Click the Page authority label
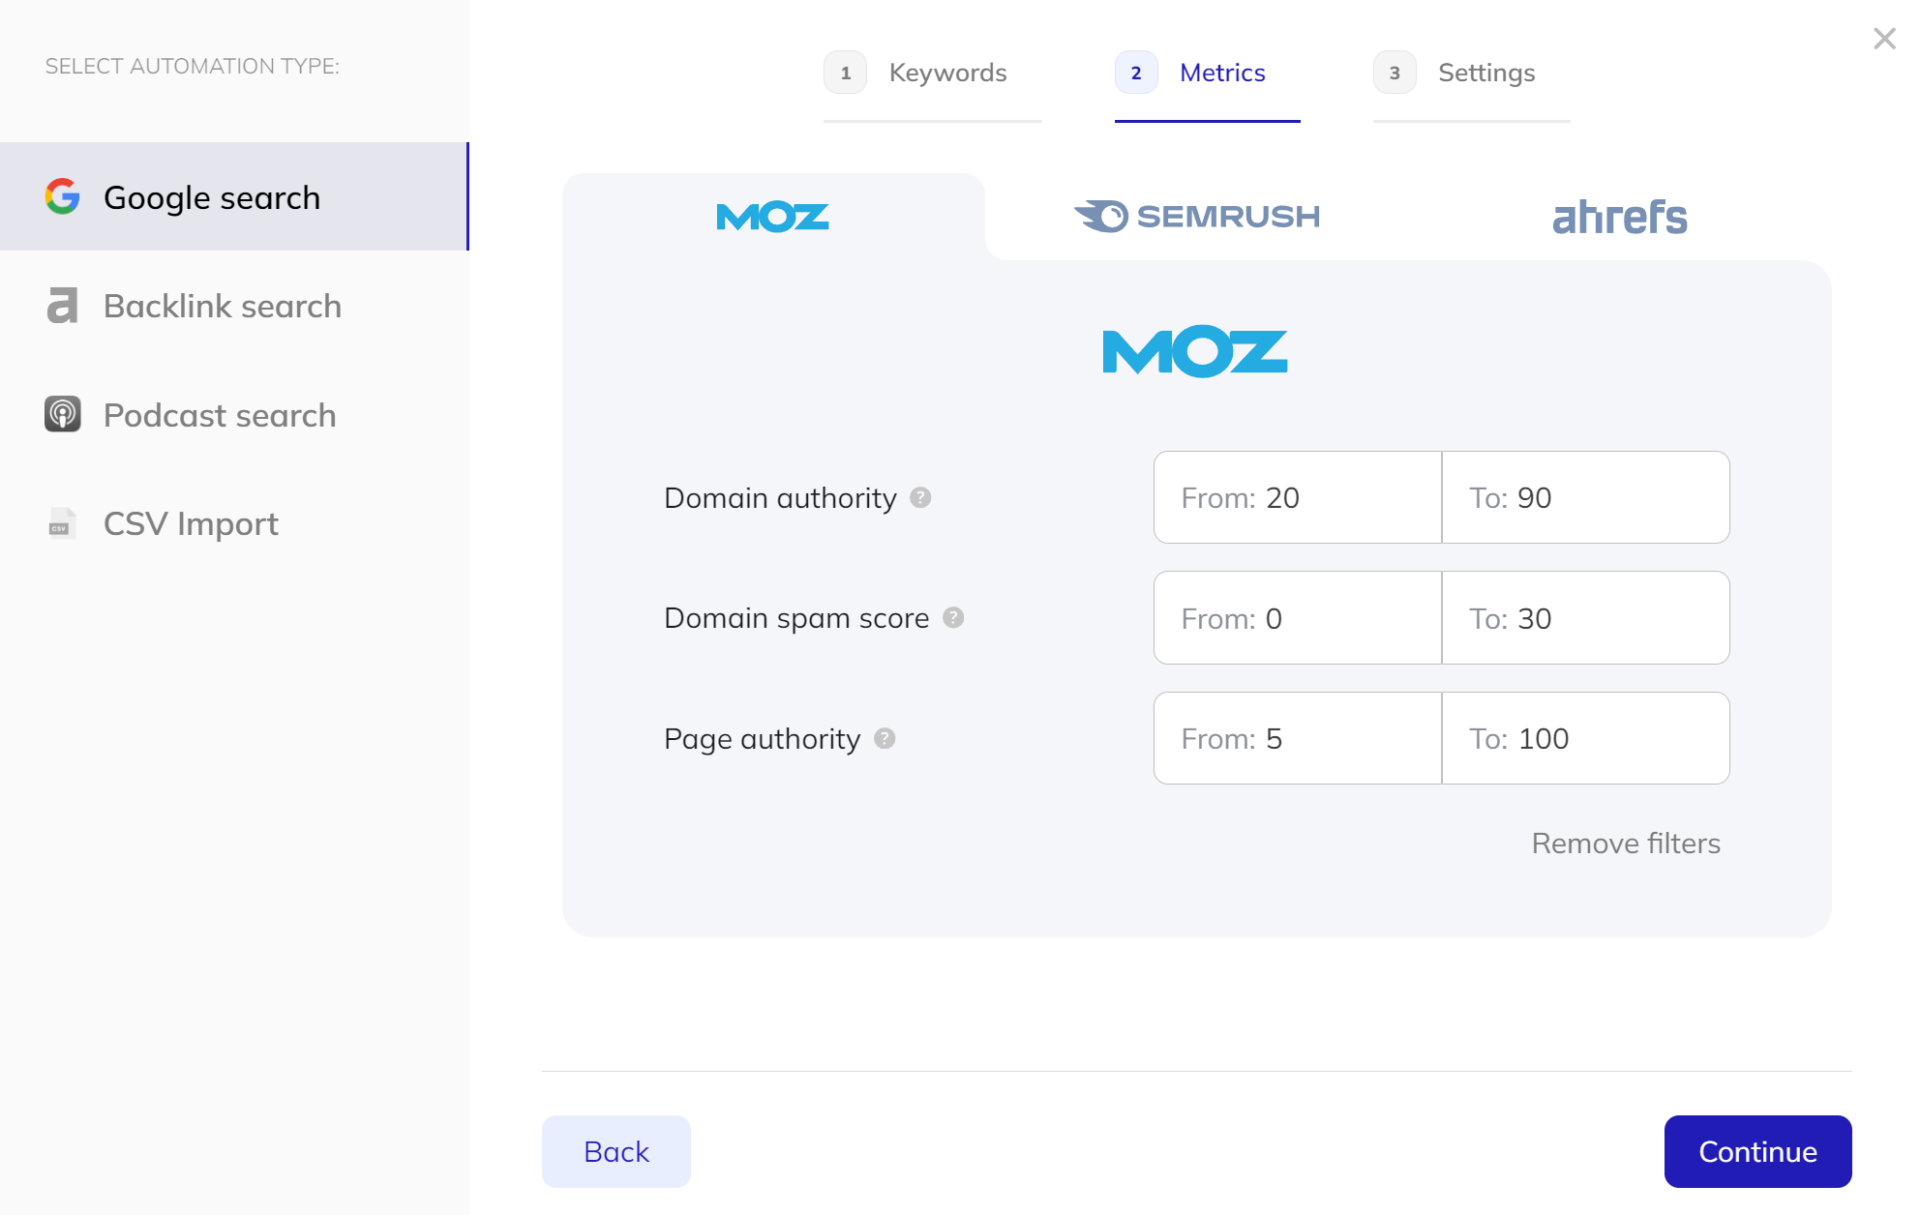 (x=762, y=739)
